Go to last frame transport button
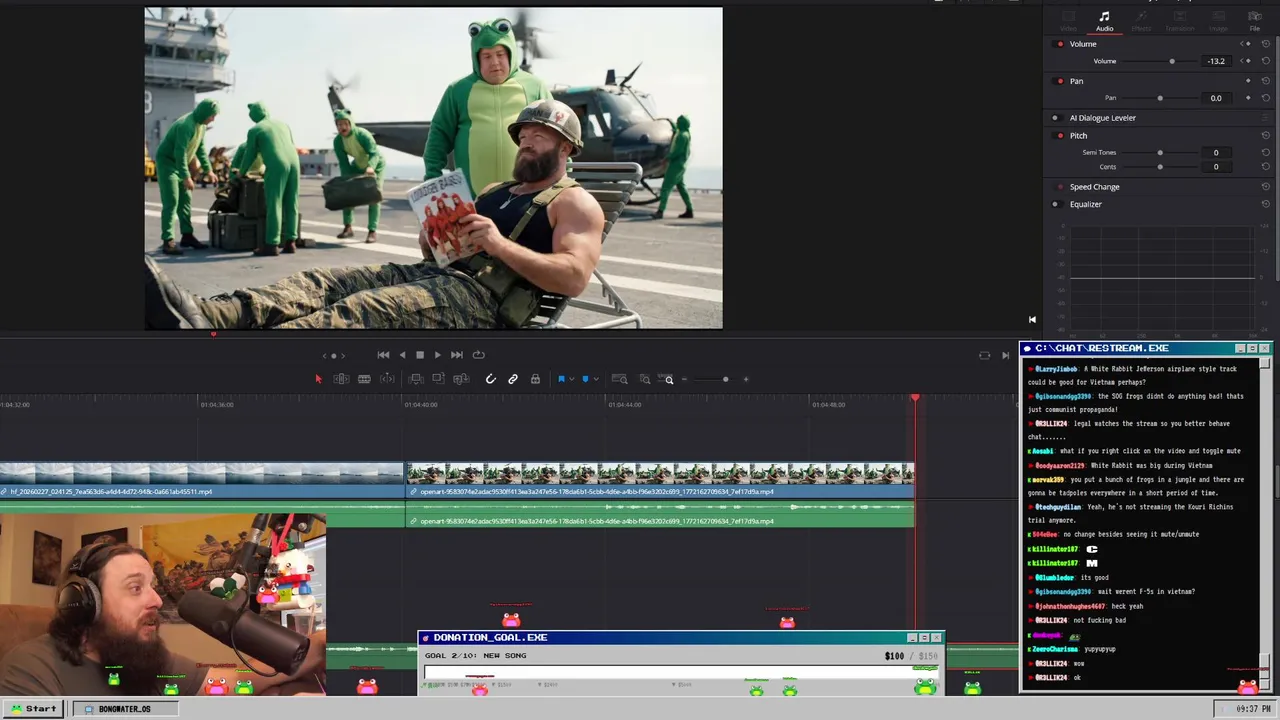The image size is (1280, 720). click(x=457, y=355)
